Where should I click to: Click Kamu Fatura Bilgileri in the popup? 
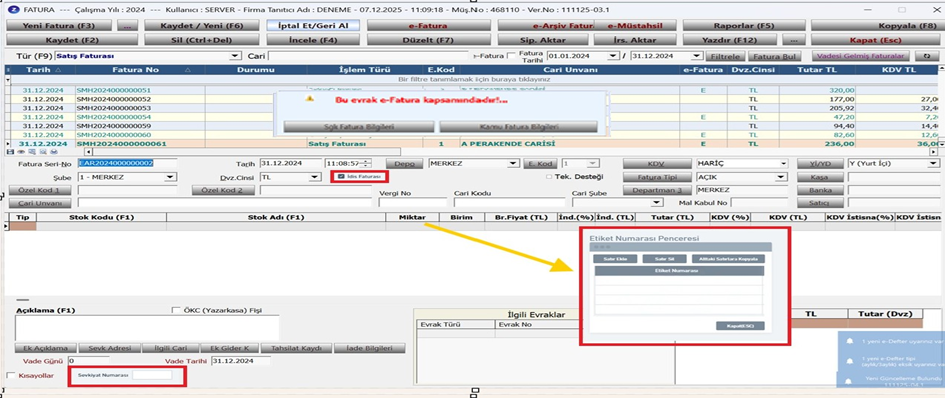coord(518,127)
